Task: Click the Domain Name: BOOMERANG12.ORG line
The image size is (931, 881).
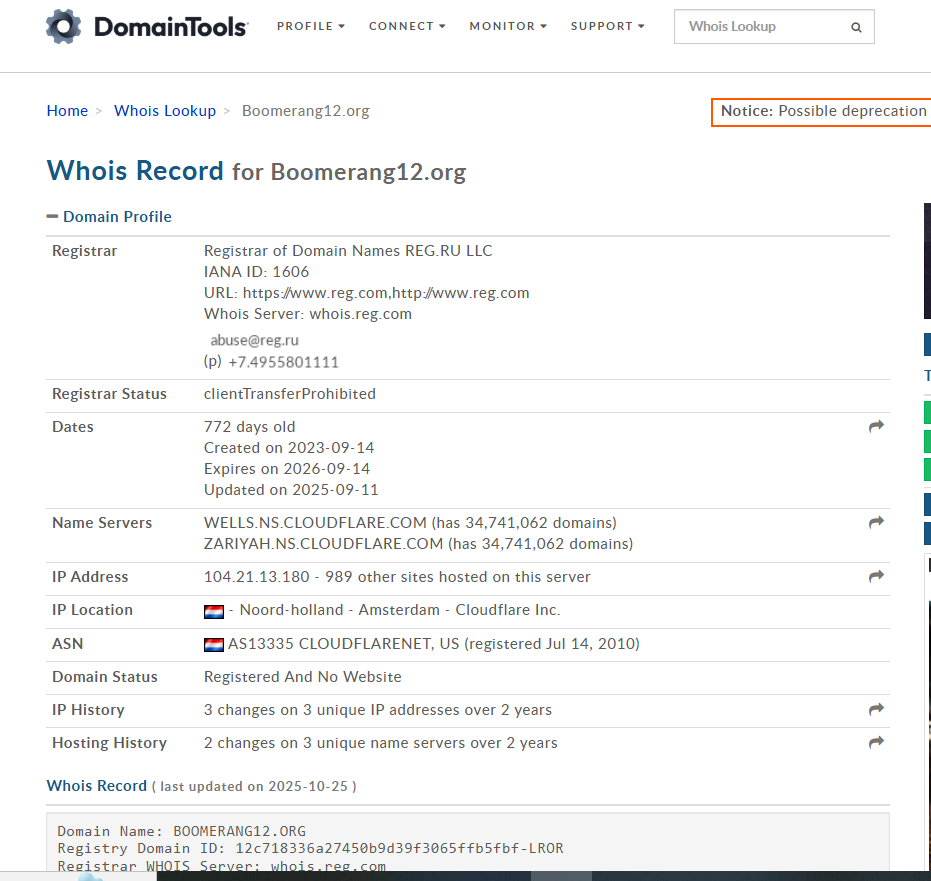Action: click(x=182, y=831)
